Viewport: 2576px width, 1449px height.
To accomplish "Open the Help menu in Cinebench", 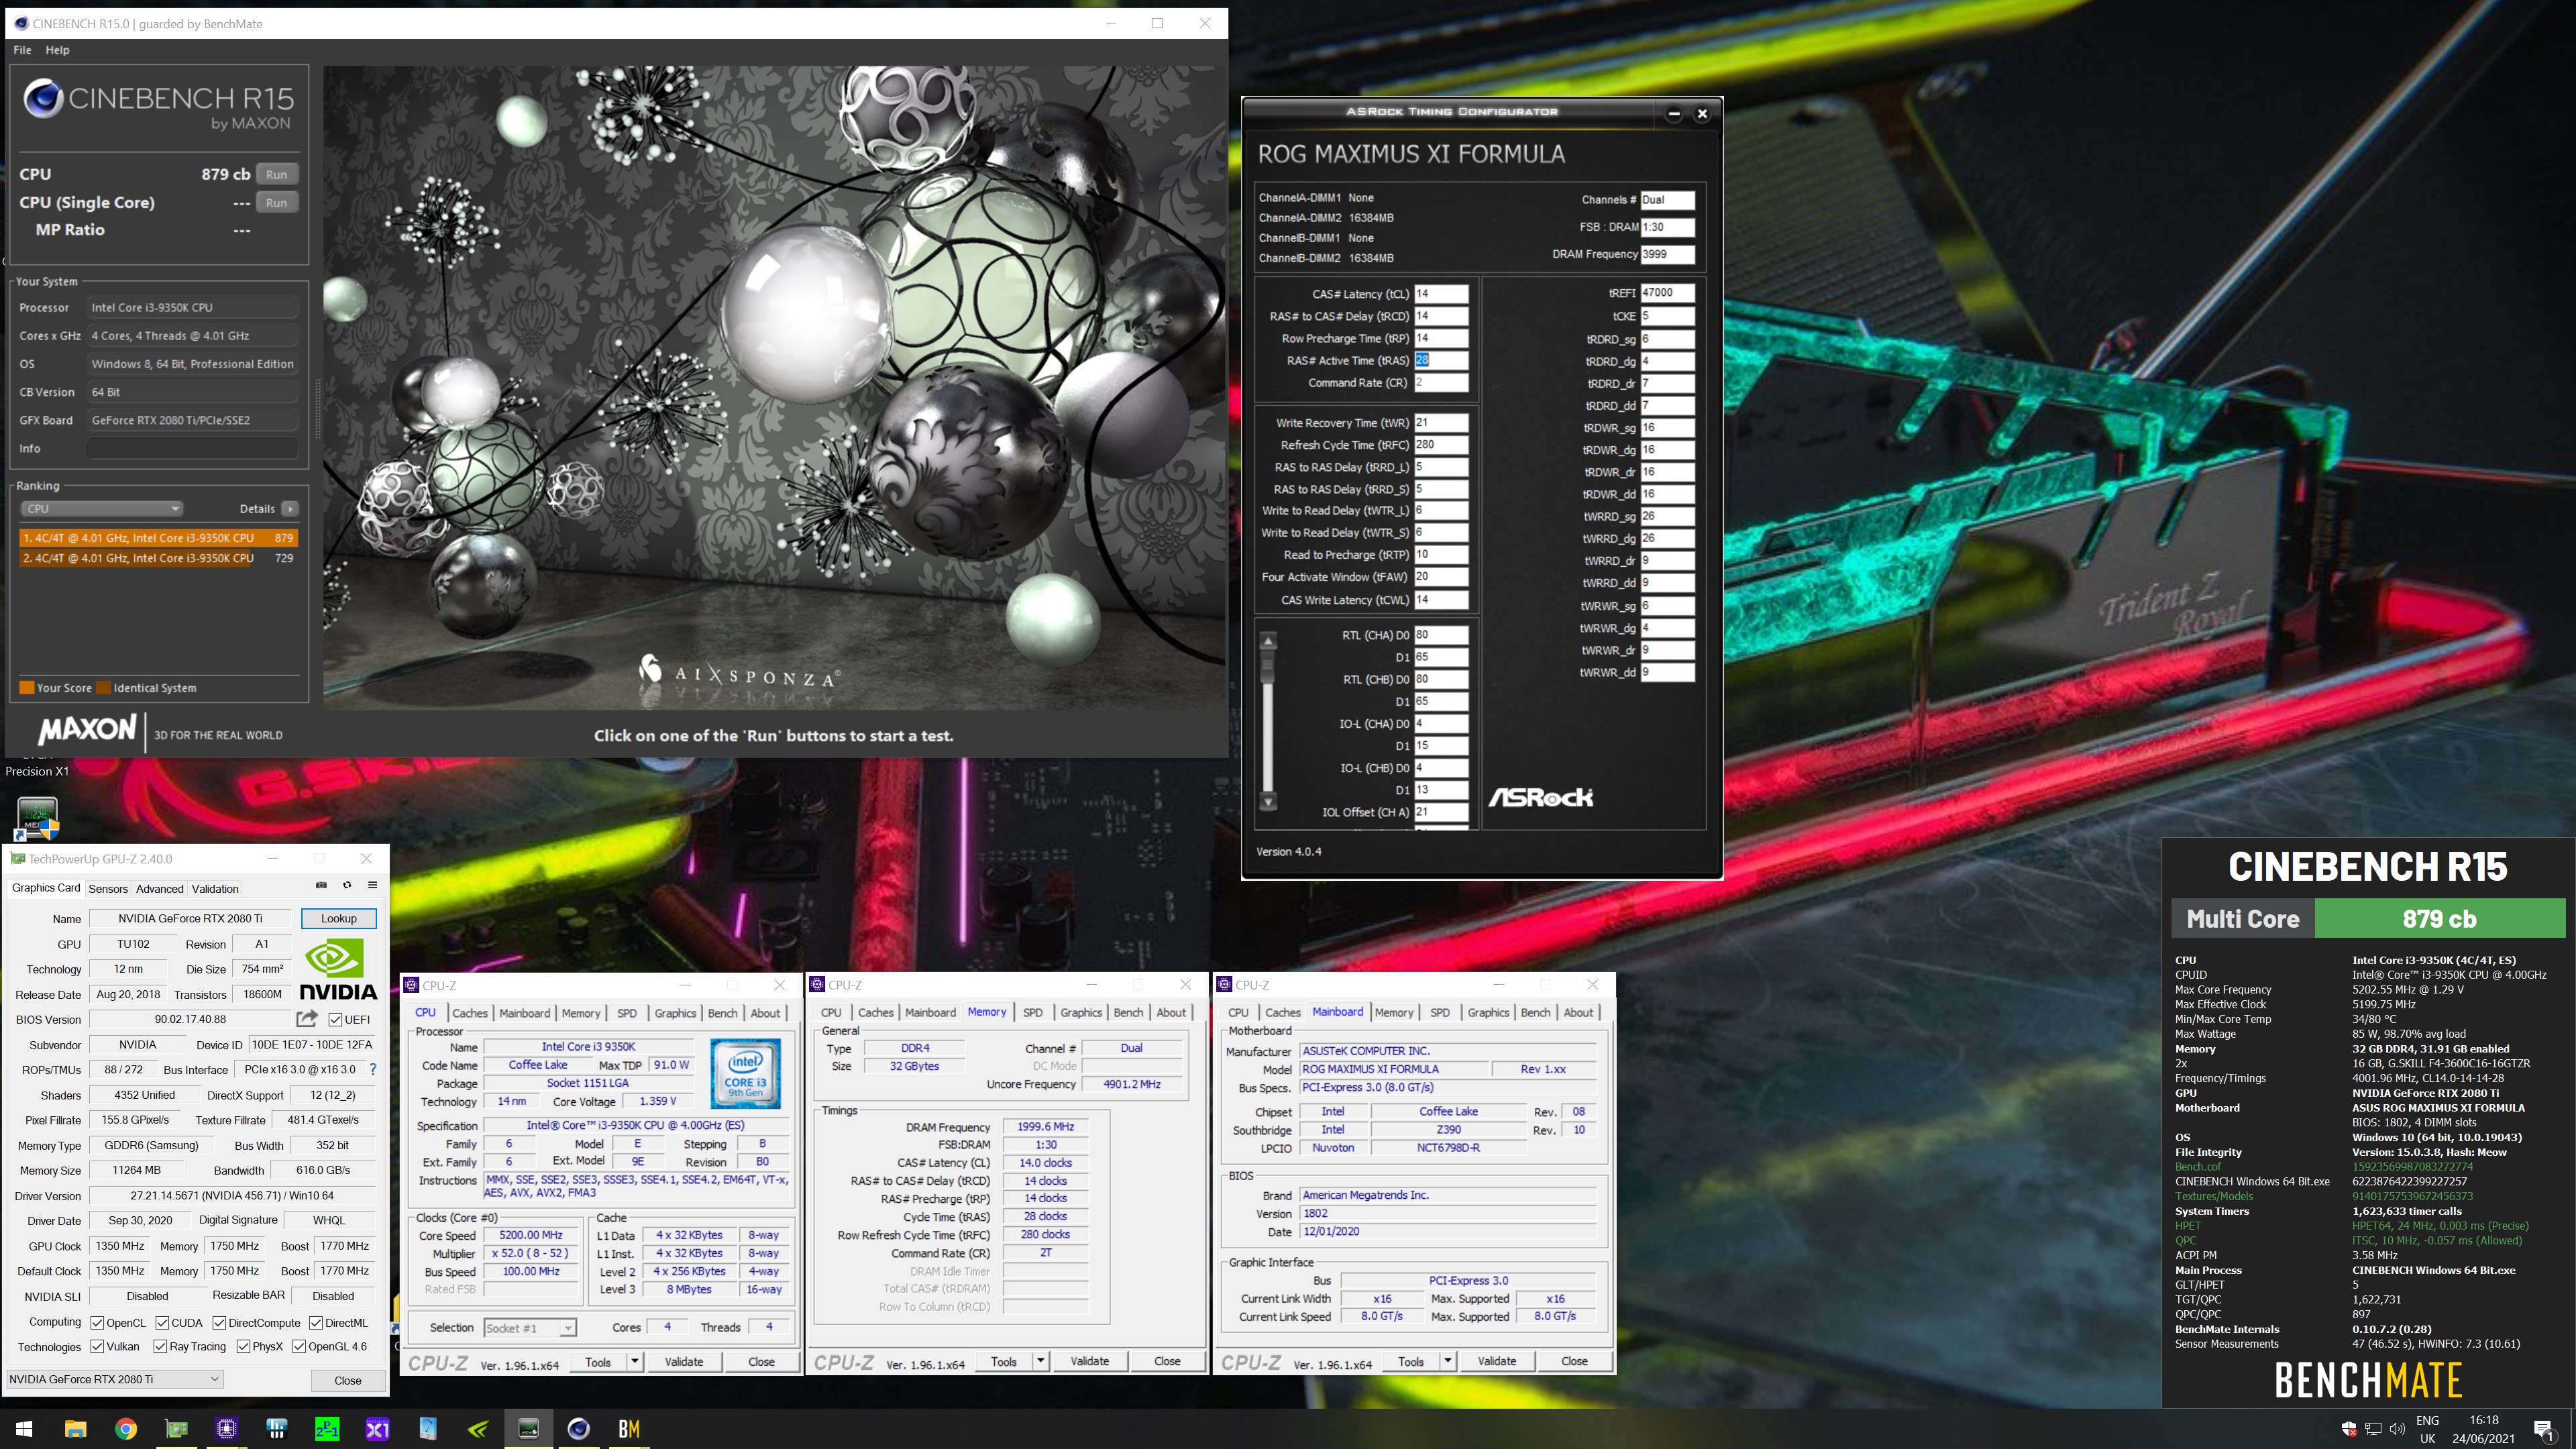I will click(x=57, y=50).
